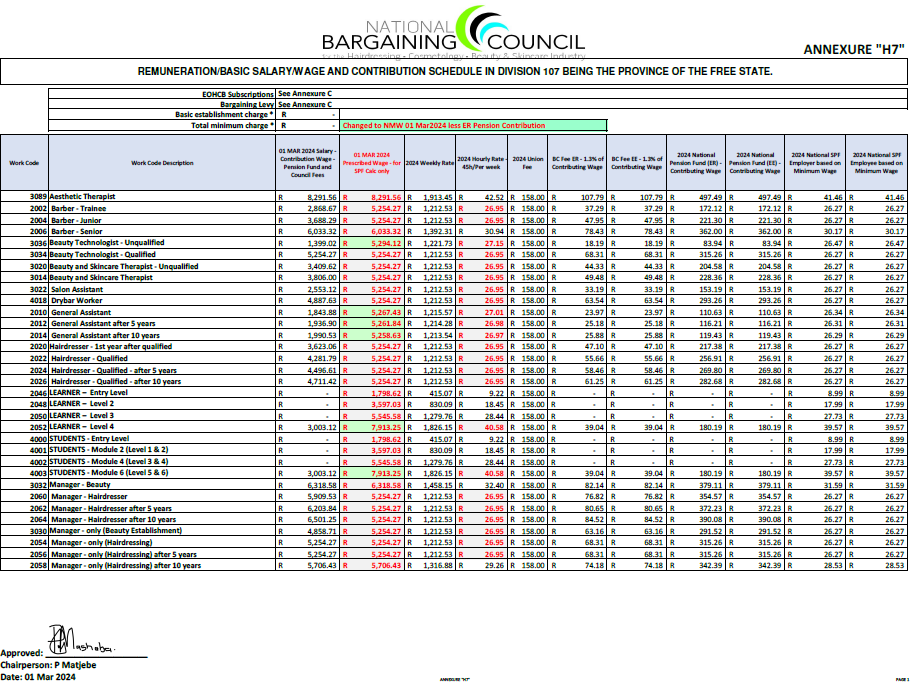The width and height of the screenshot is (911, 685).
Task: Click Manager - Hairdresser after 5 years
Action: (x=112, y=508)
